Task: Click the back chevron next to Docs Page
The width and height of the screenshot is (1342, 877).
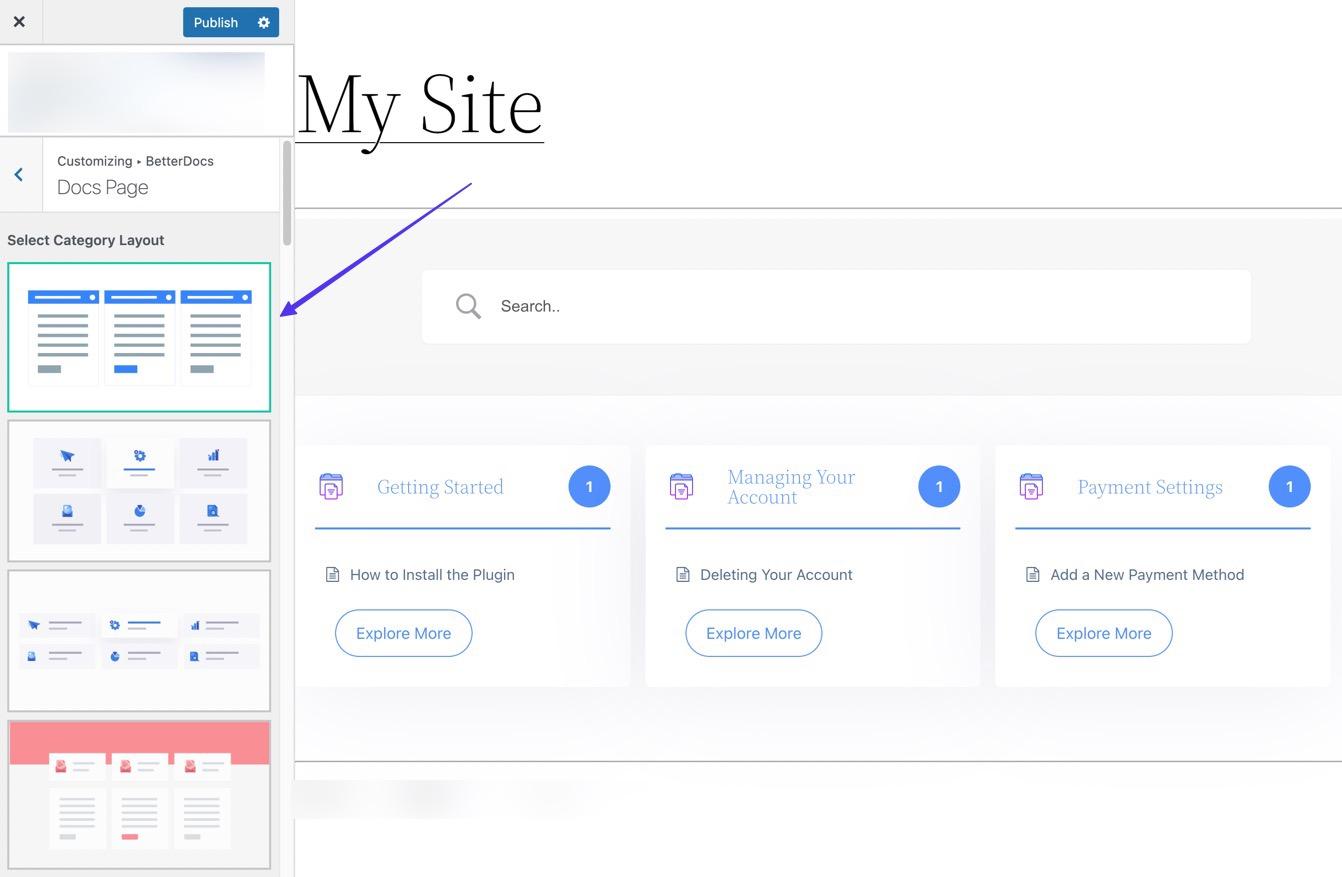Action: point(18,172)
